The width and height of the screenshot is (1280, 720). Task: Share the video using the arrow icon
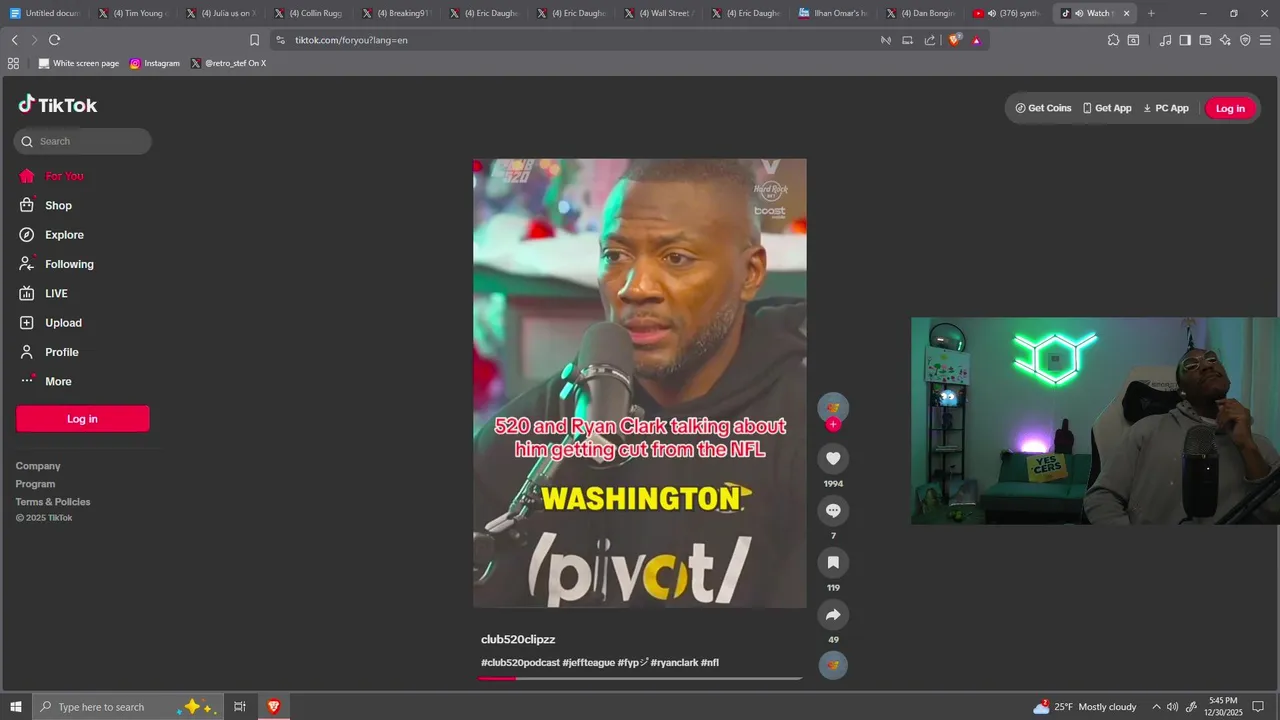[x=833, y=614]
